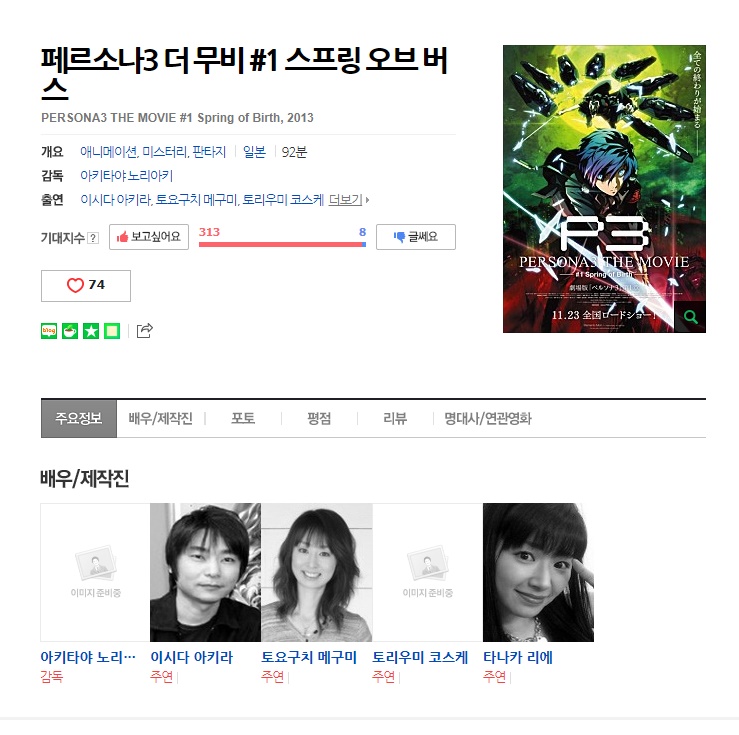Open director link 아키타야 노리아키
739x735 pixels.
pos(126,176)
